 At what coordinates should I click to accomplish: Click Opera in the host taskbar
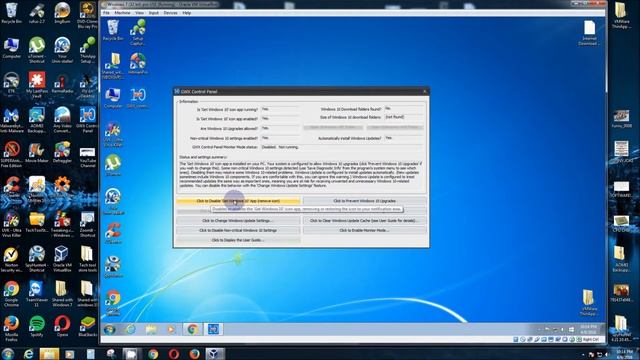pos(173,353)
